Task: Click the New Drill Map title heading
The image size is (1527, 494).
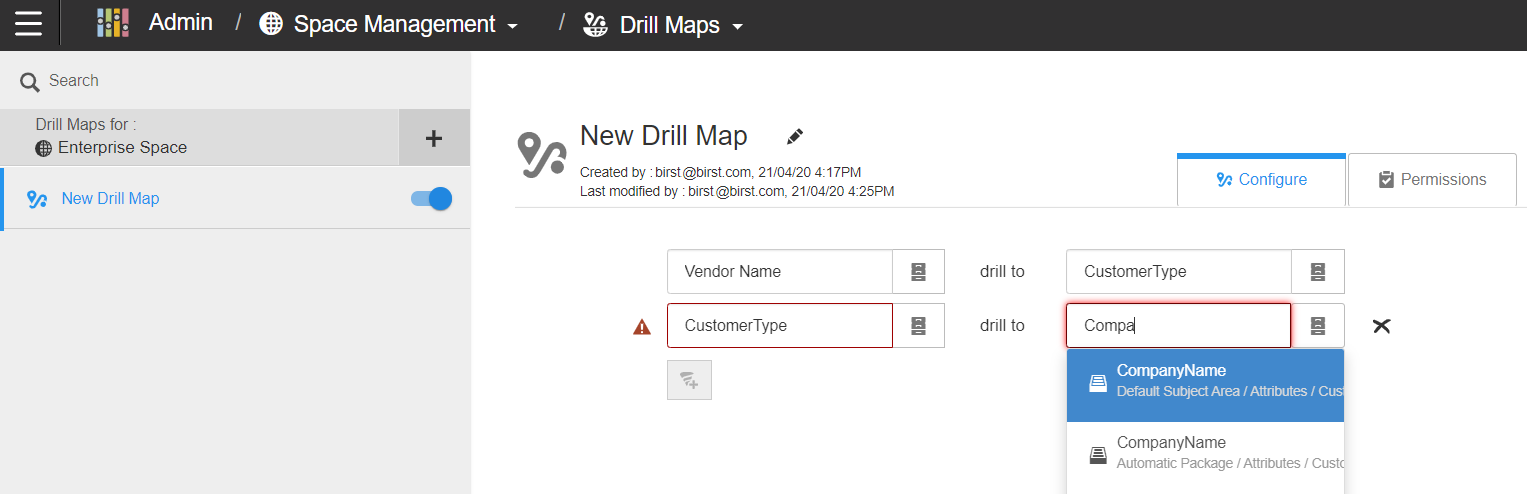Action: (664, 135)
